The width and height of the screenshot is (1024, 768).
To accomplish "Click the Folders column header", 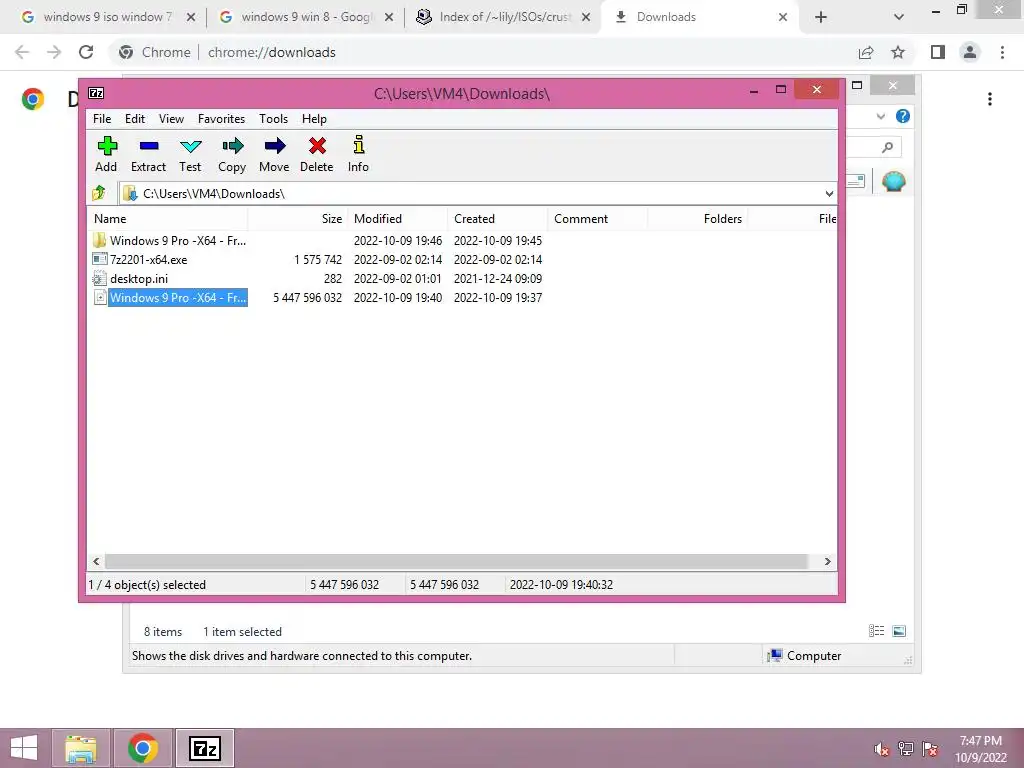I will click(x=697, y=219).
